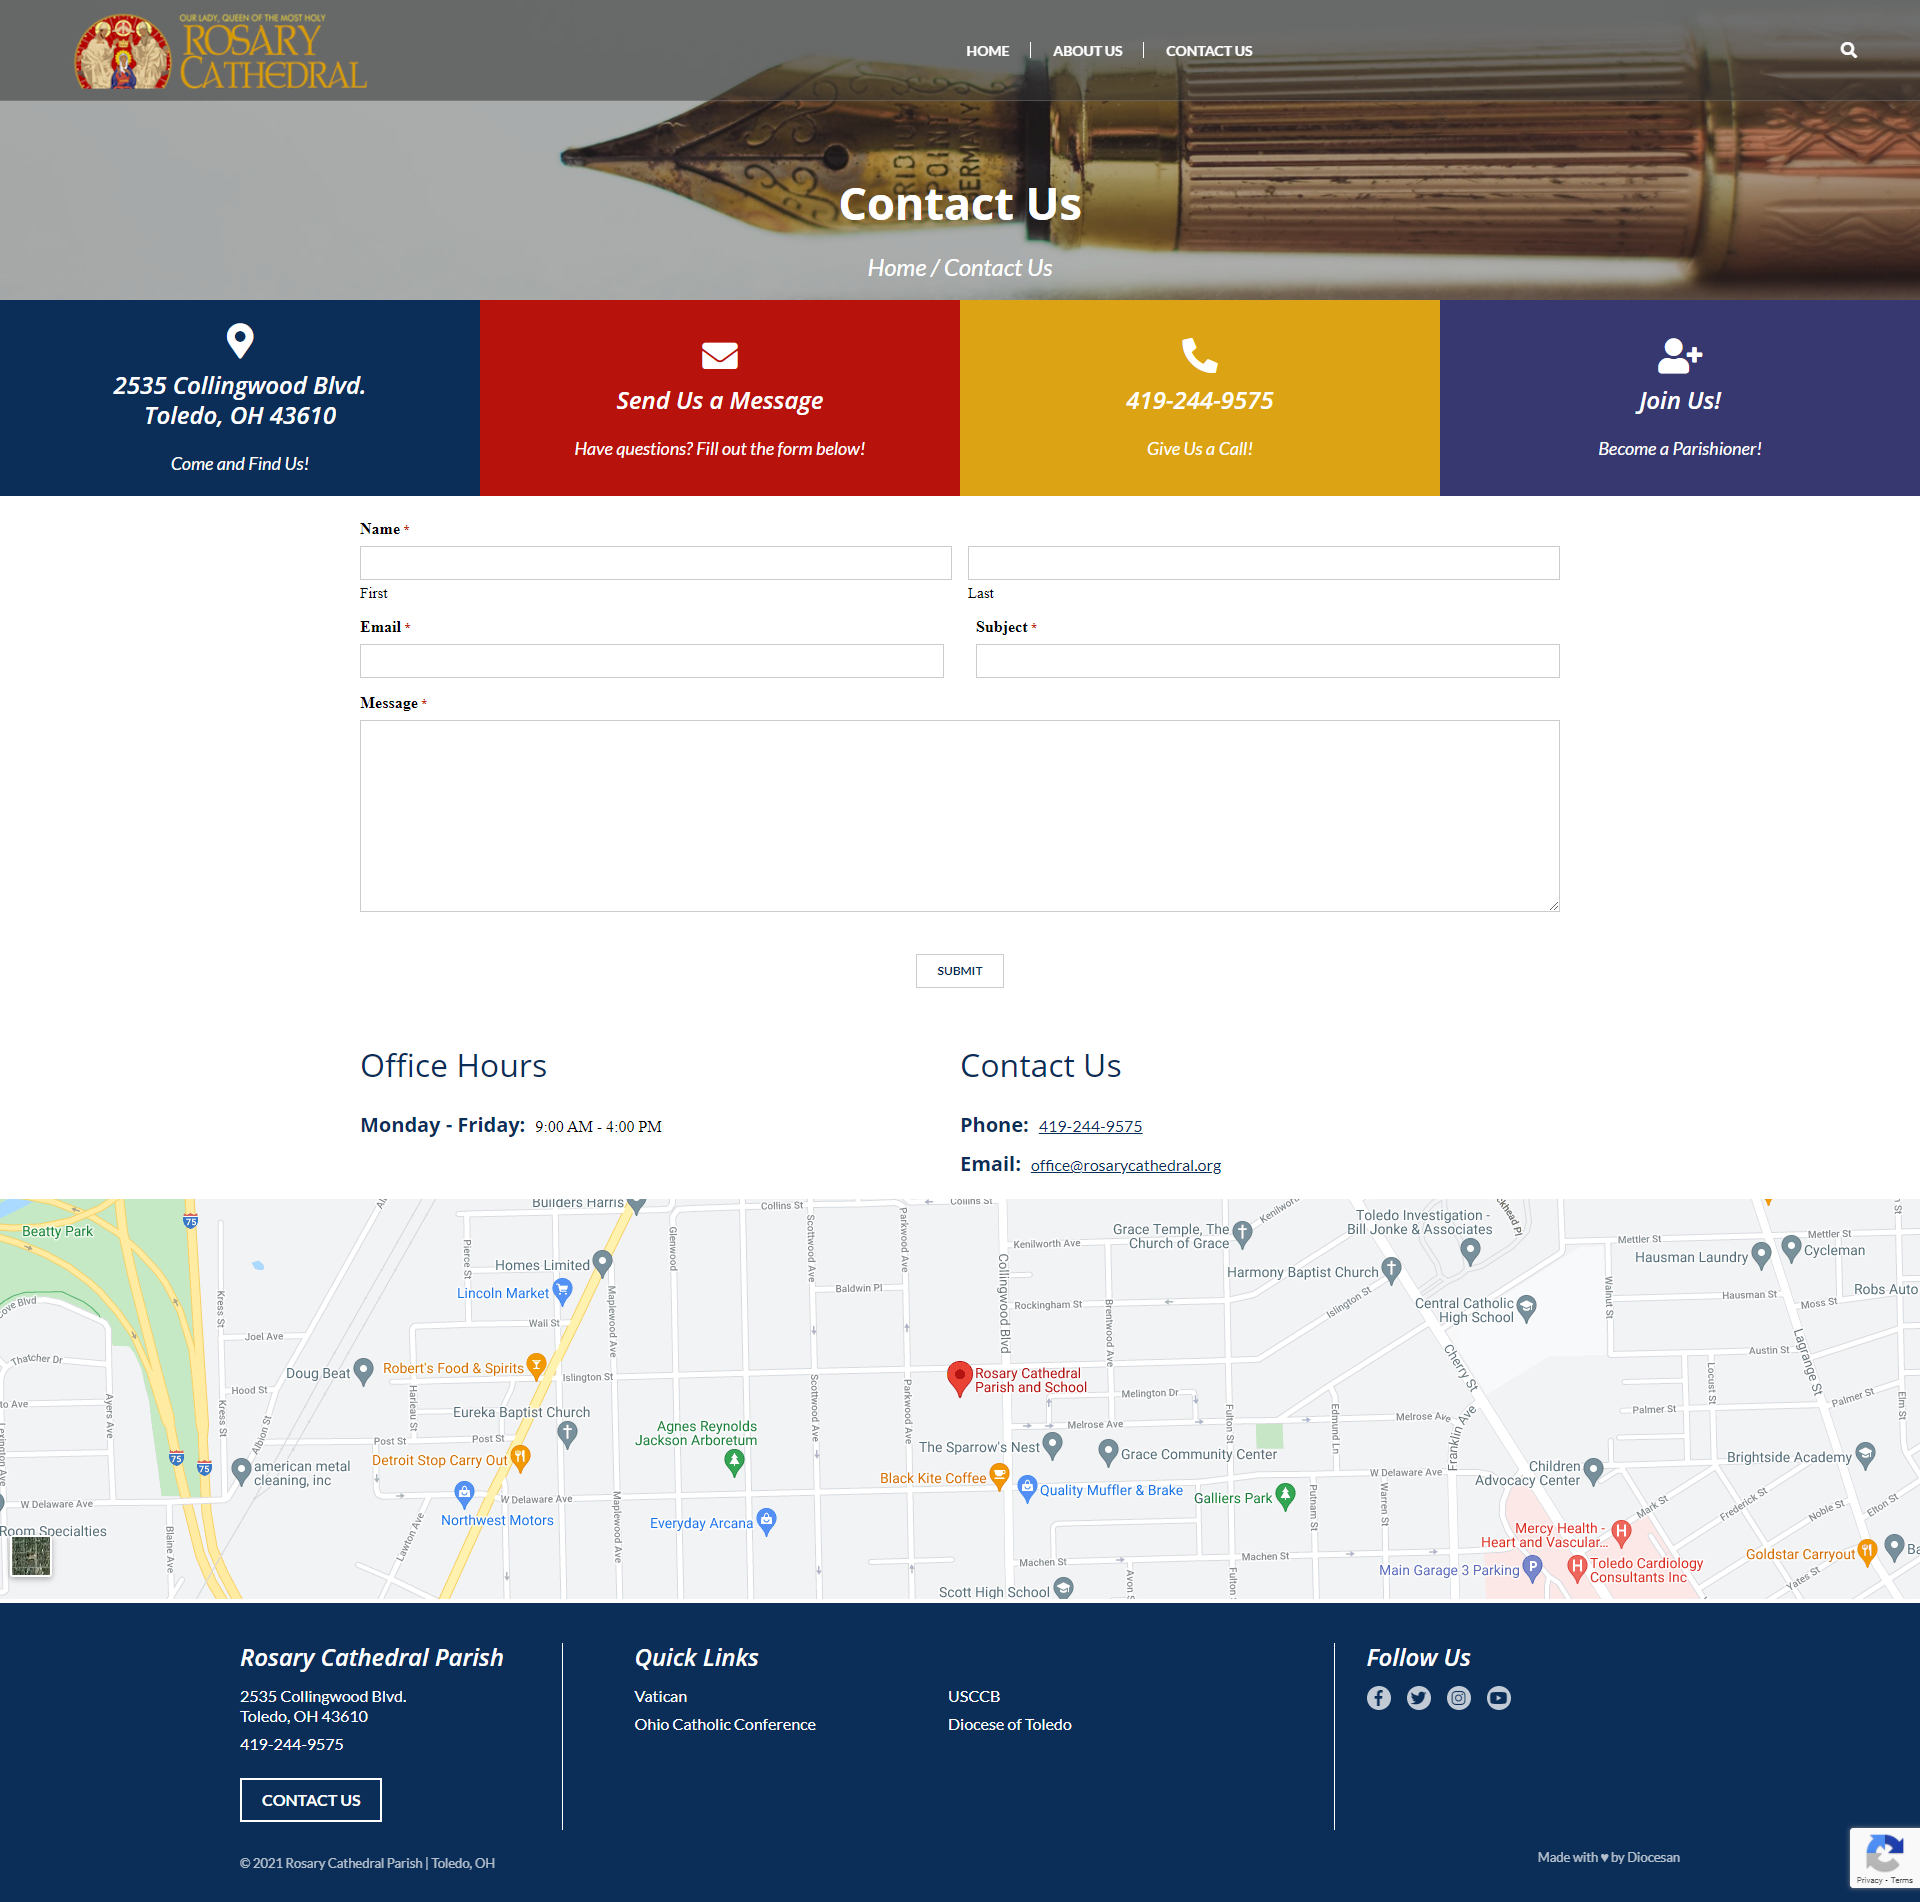The height and width of the screenshot is (1902, 1920).
Task: Open the Twitter social icon
Action: tap(1418, 1698)
